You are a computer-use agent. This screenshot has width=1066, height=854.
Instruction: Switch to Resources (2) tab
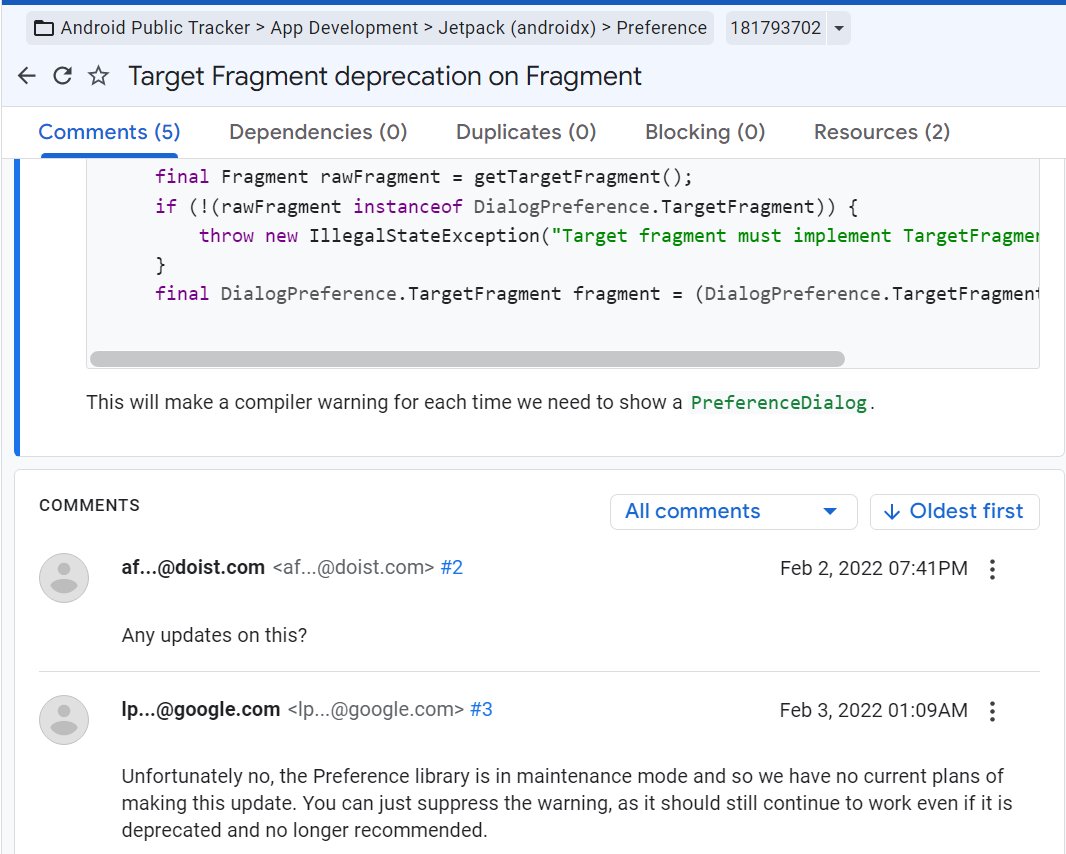pos(882,132)
